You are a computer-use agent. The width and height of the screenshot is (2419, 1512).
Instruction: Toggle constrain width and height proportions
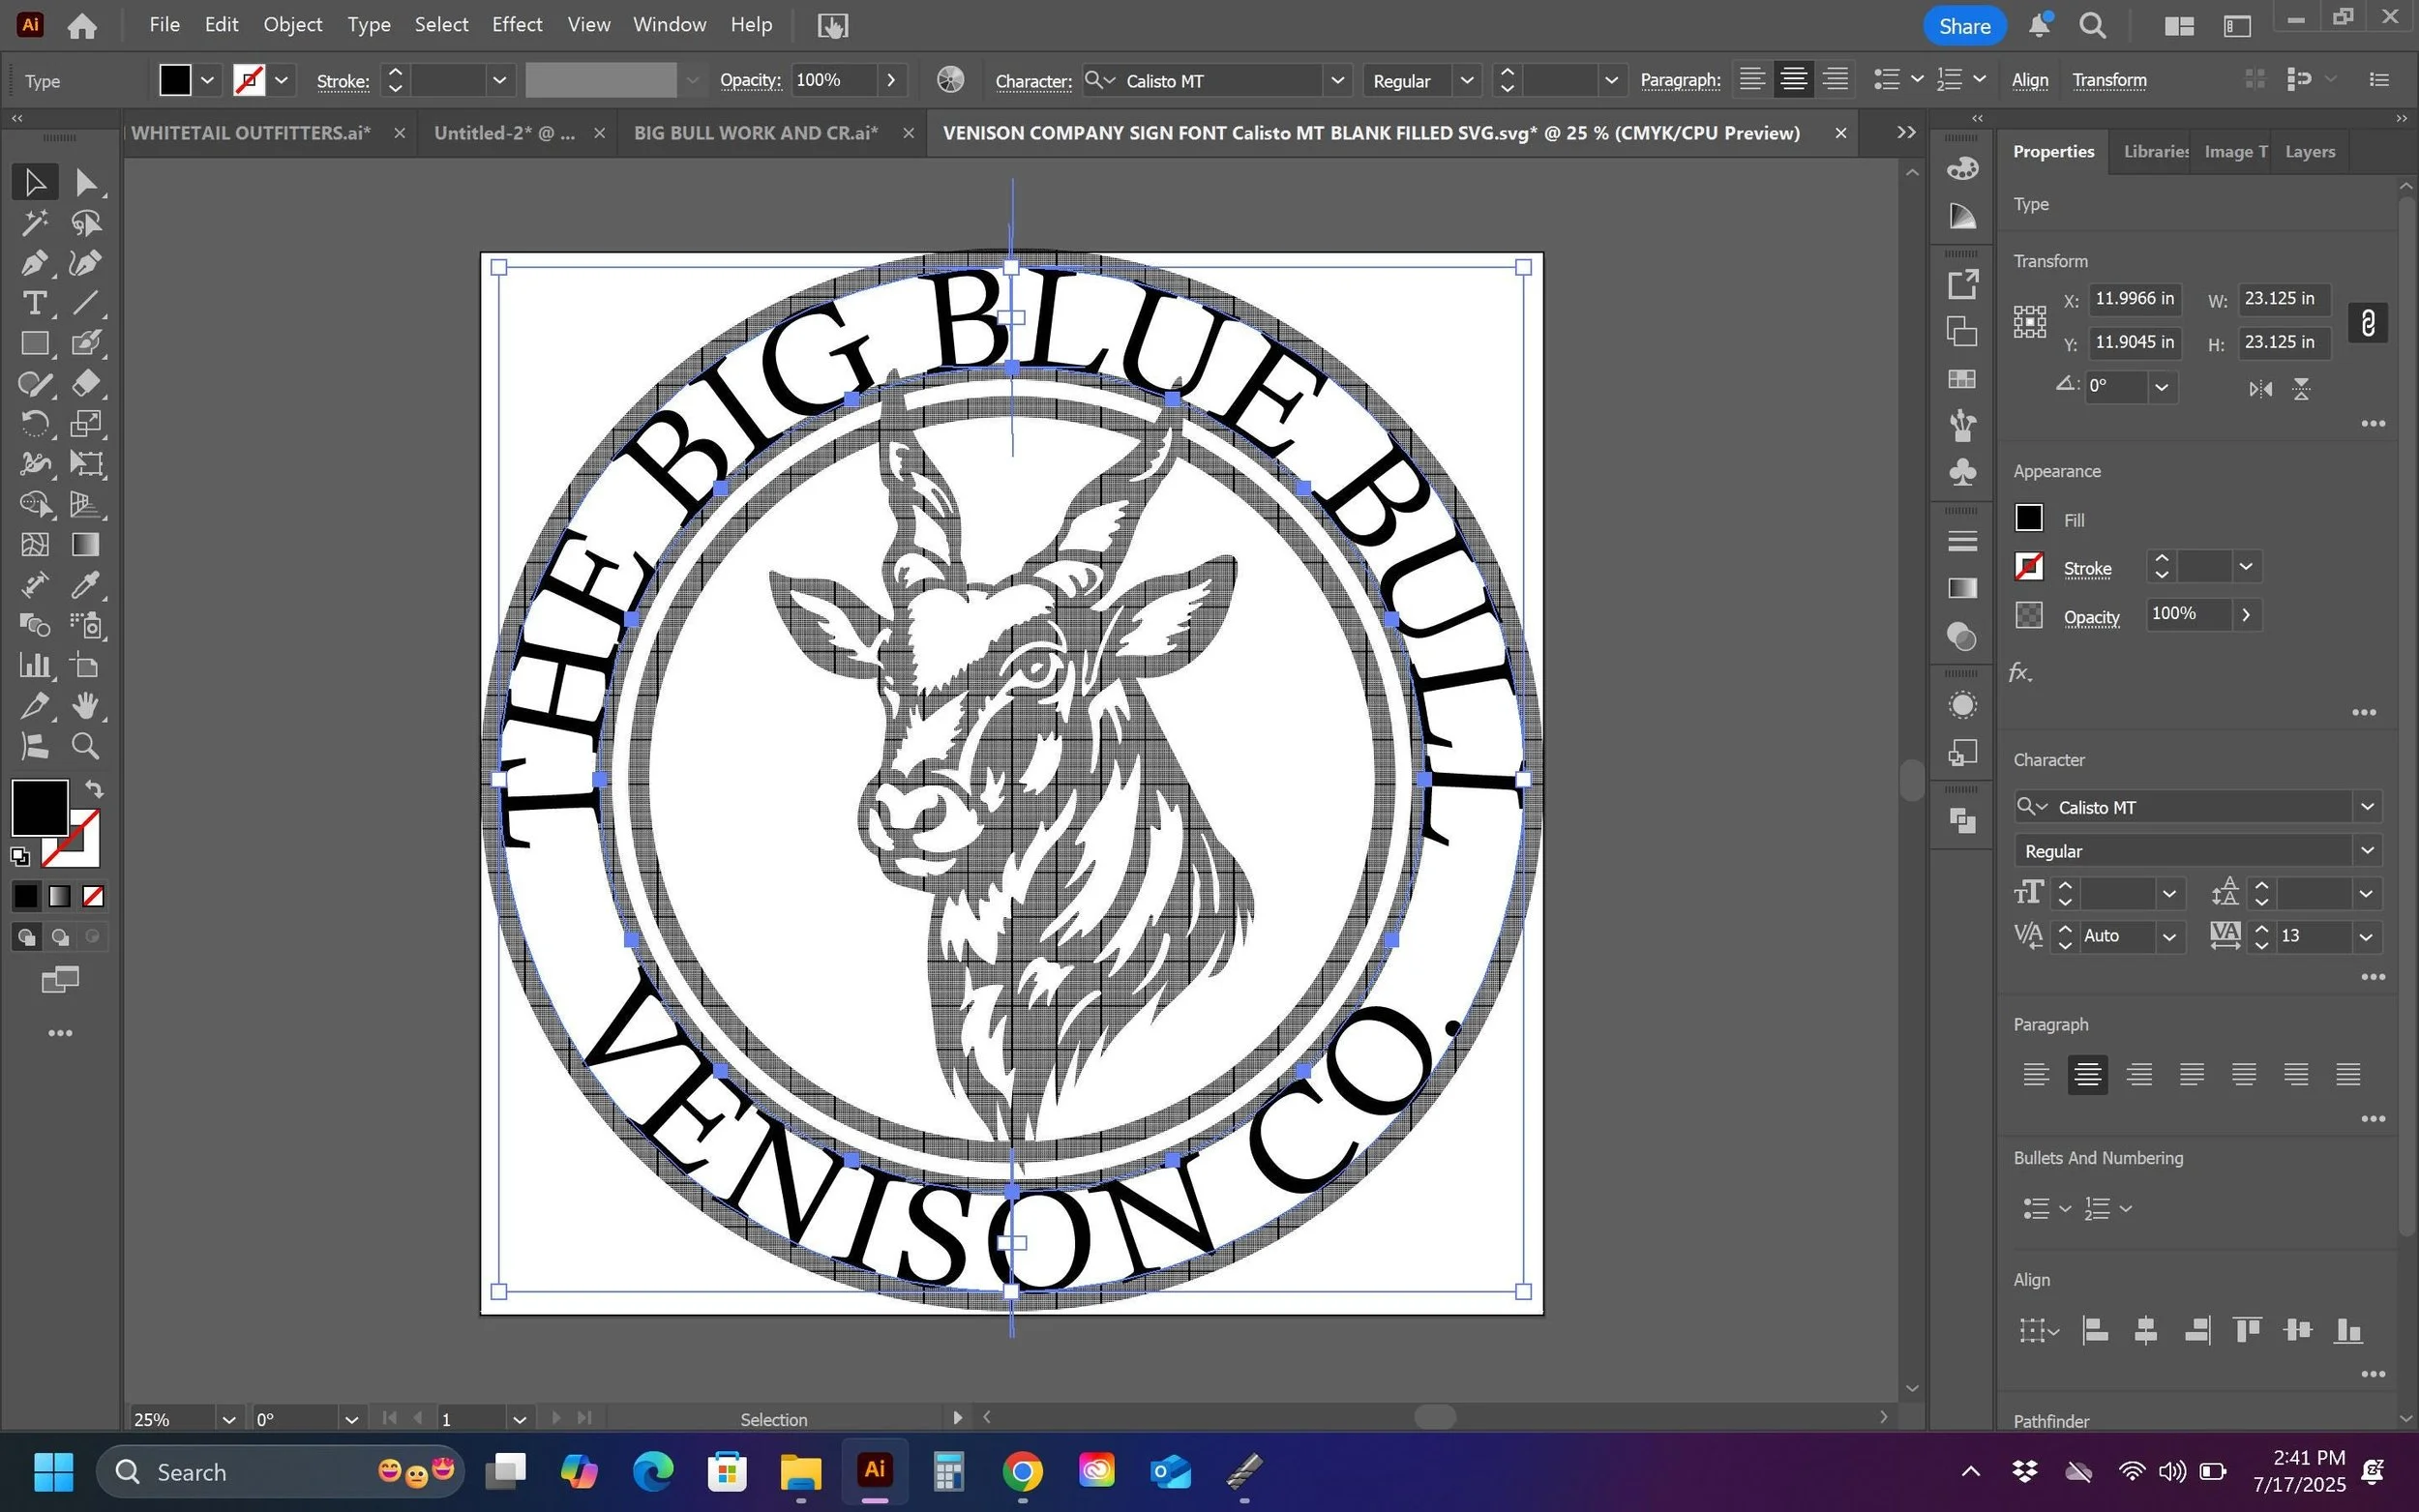pos(2367,322)
